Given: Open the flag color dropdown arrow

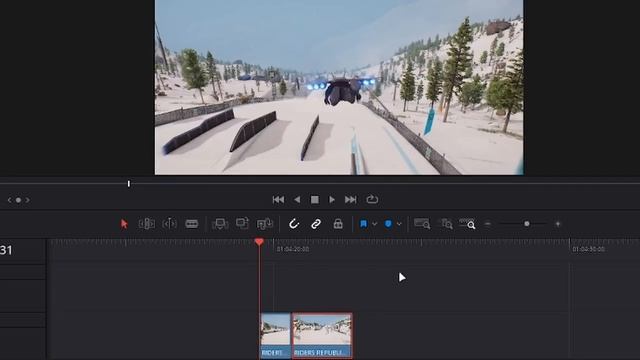Looking at the screenshot, I should tap(374, 224).
